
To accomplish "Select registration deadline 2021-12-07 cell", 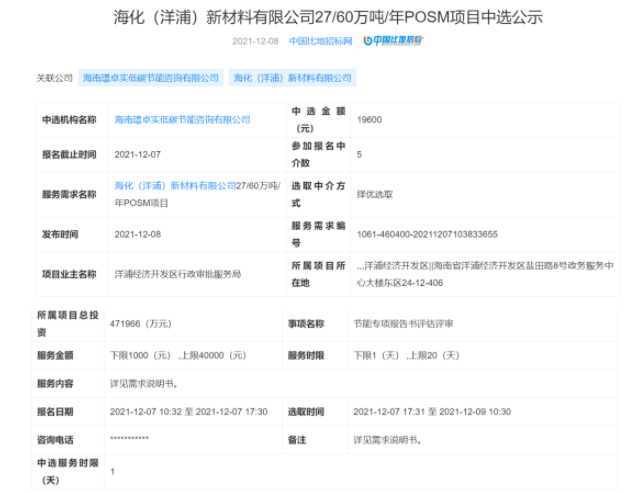I will pyautogui.click(x=137, y=154).
